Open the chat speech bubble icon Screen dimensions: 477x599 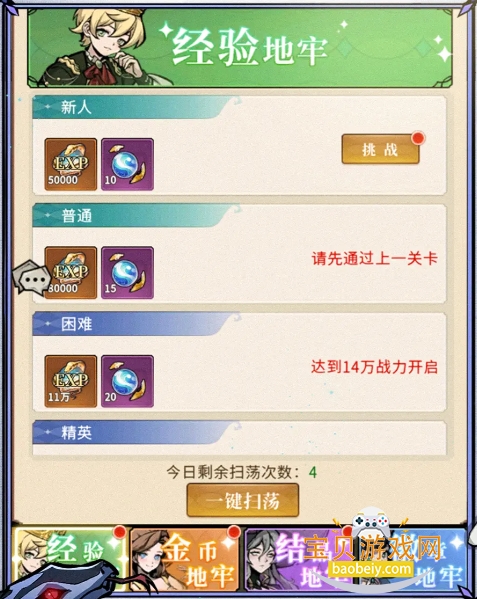pos(31,278)
